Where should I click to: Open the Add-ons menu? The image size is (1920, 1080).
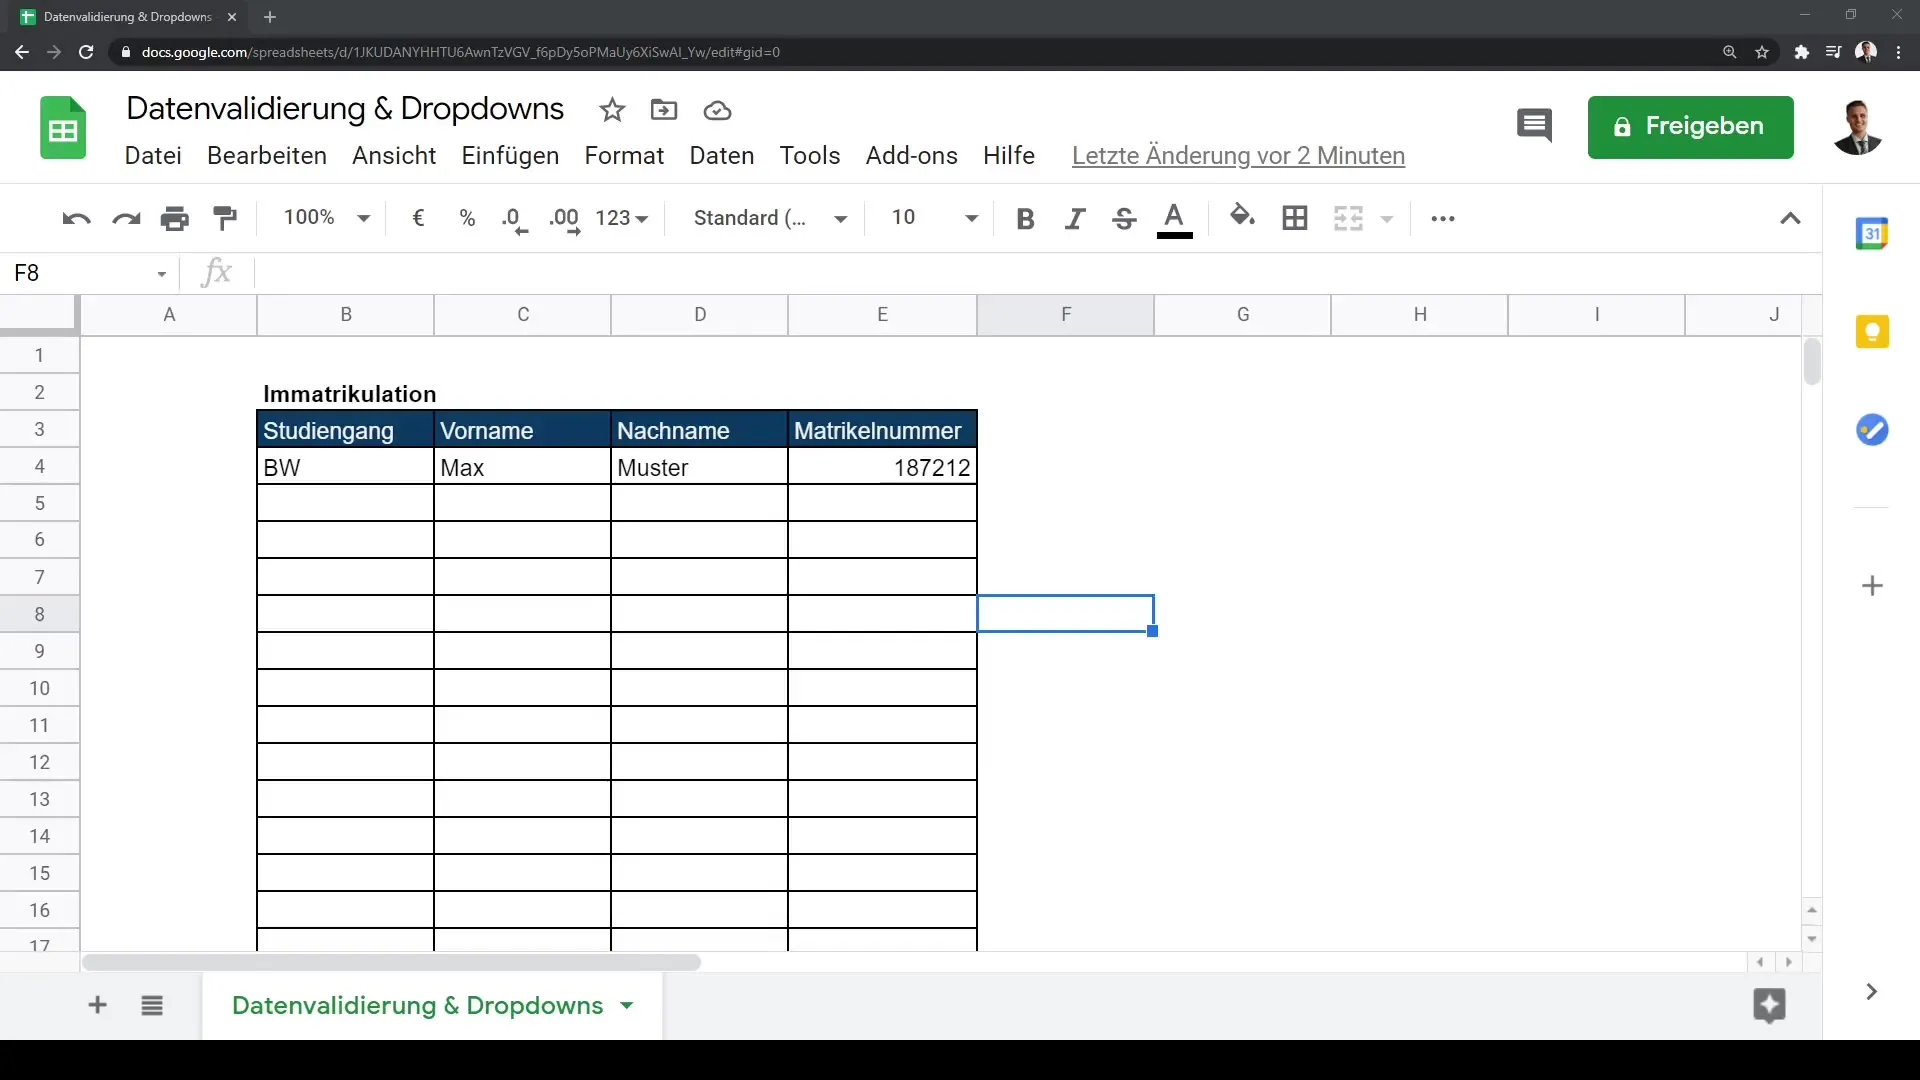(x=912, y=156)
